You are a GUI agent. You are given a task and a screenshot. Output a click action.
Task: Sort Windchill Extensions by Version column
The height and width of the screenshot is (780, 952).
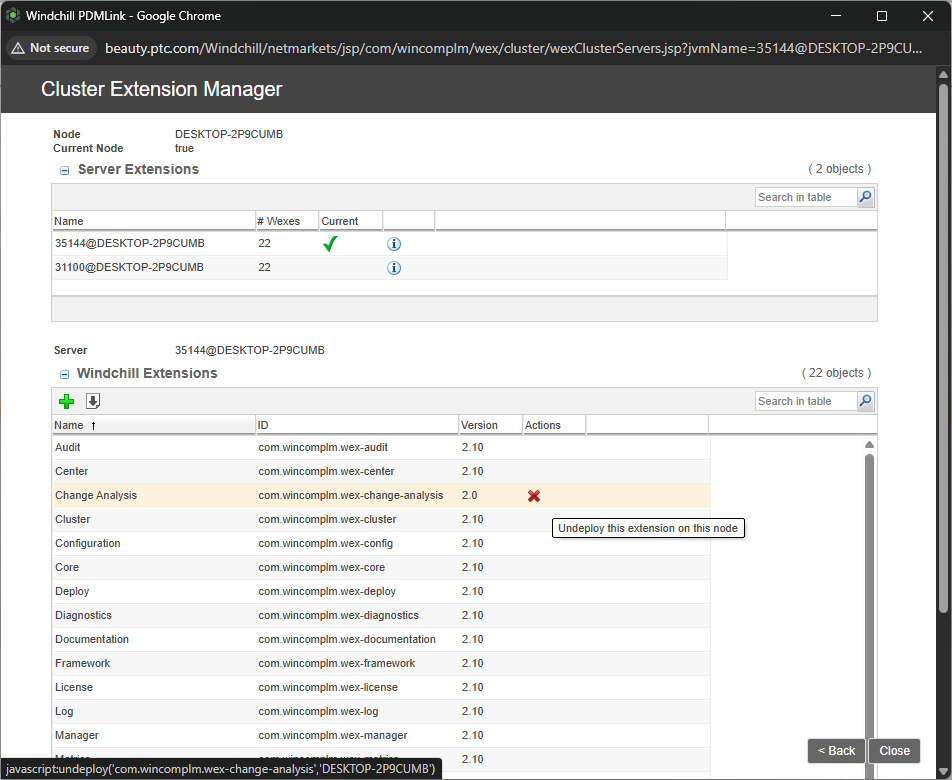[x=479, y=425]
